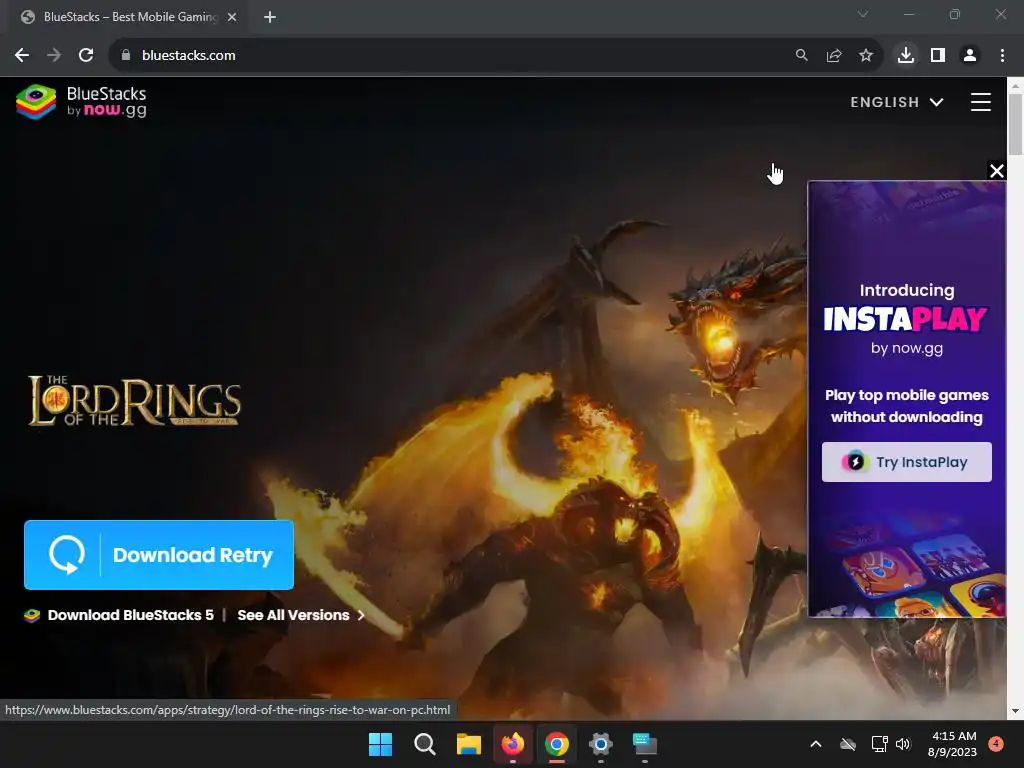1024x768 pixels.
Task: Share this page via share icon
Action: click(833, 56)
